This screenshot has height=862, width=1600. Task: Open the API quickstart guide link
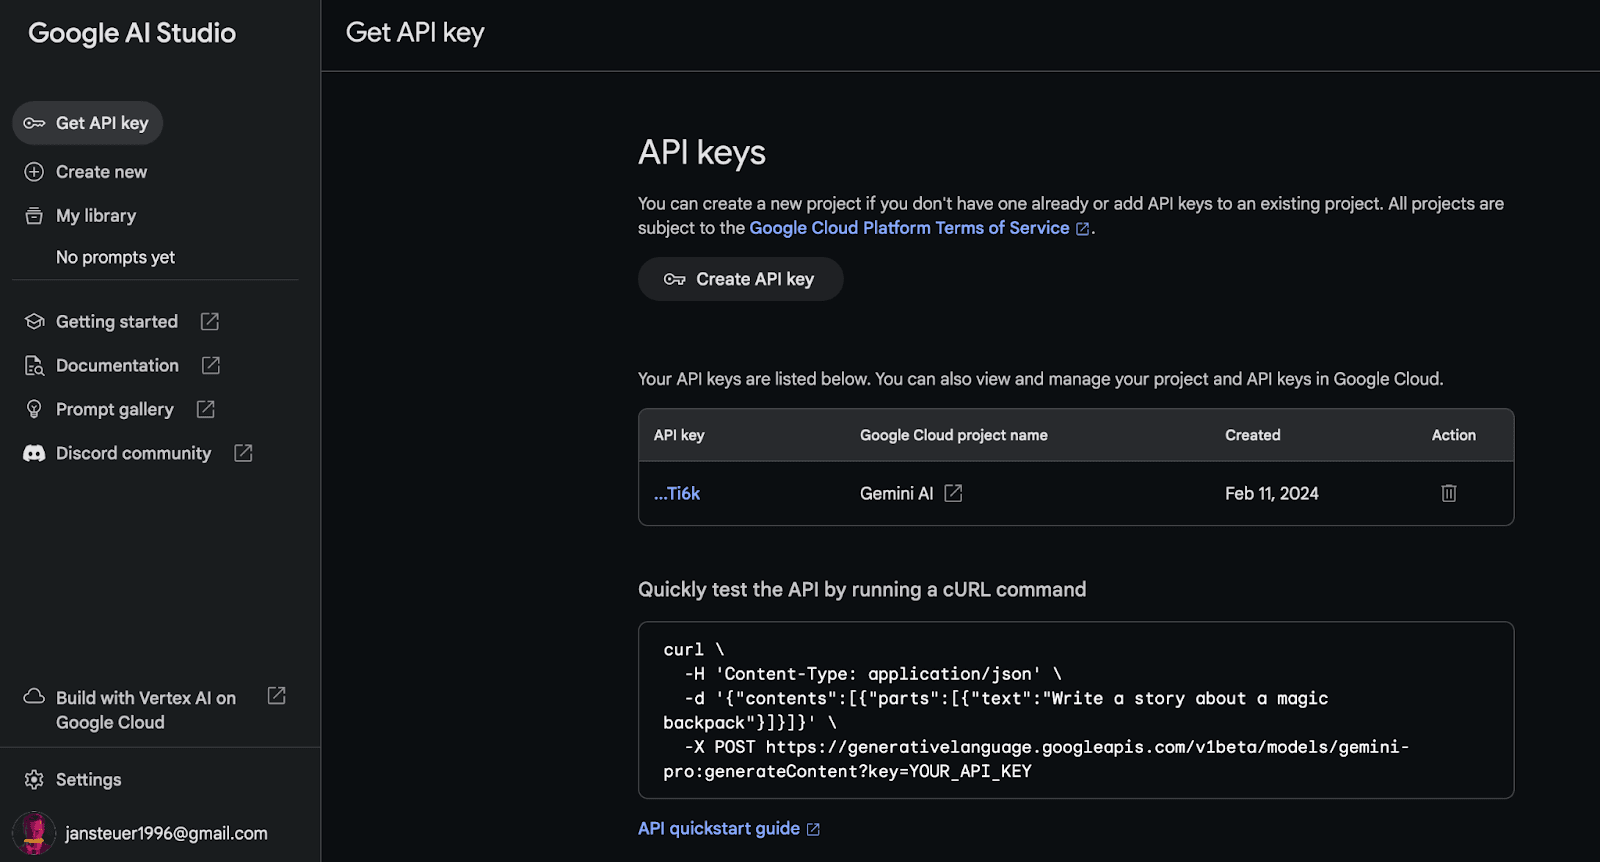[x=719, y=829]
